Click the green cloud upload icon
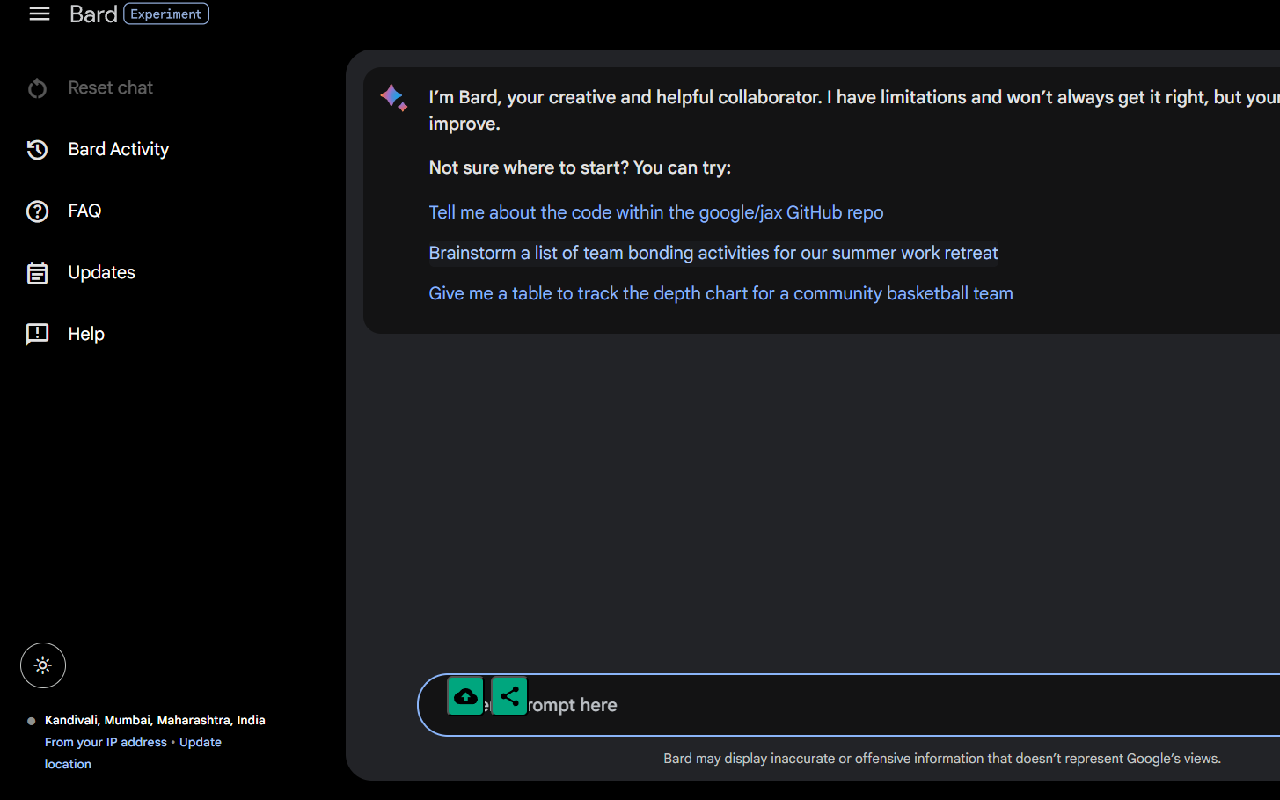 coord(465,696)
